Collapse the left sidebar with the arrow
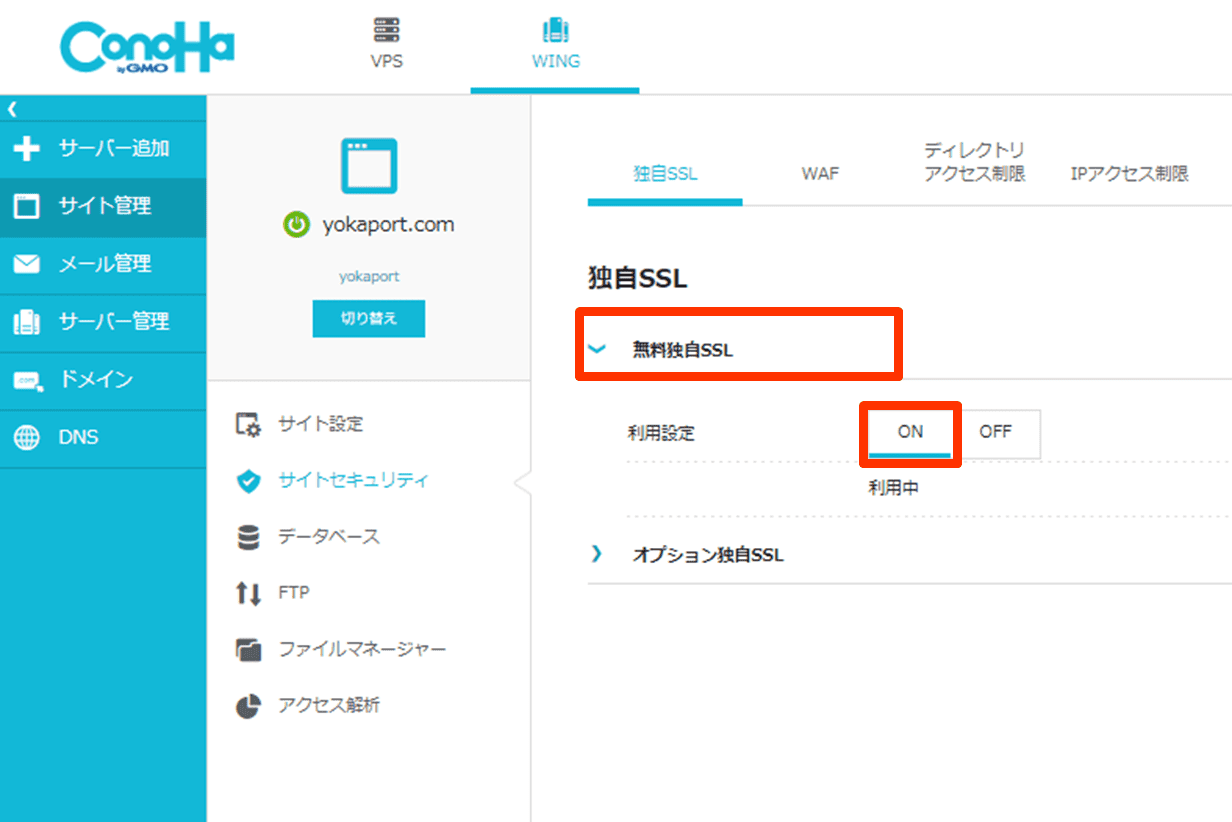 pos(12,109)
